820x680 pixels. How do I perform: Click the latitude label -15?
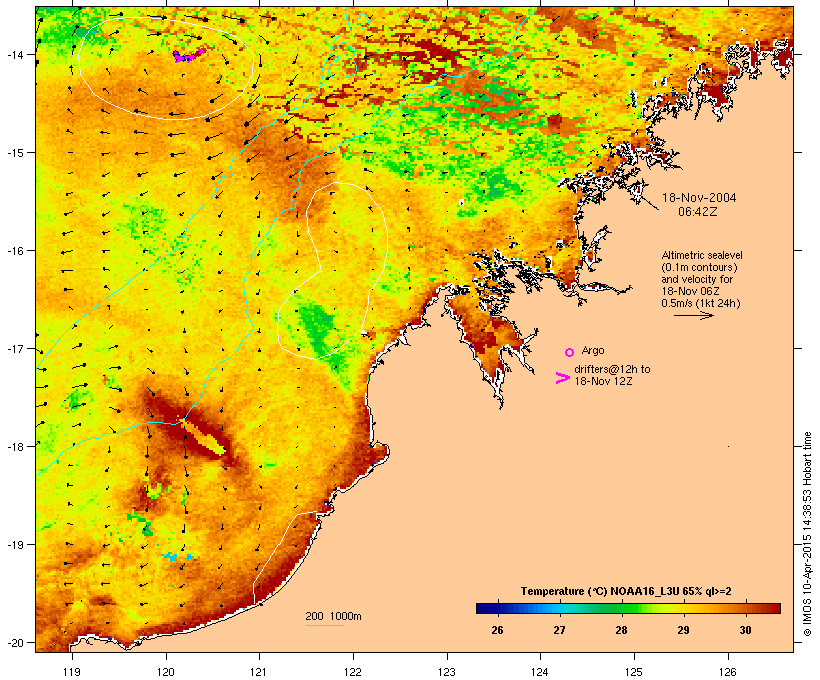click(x=14, y=153)
